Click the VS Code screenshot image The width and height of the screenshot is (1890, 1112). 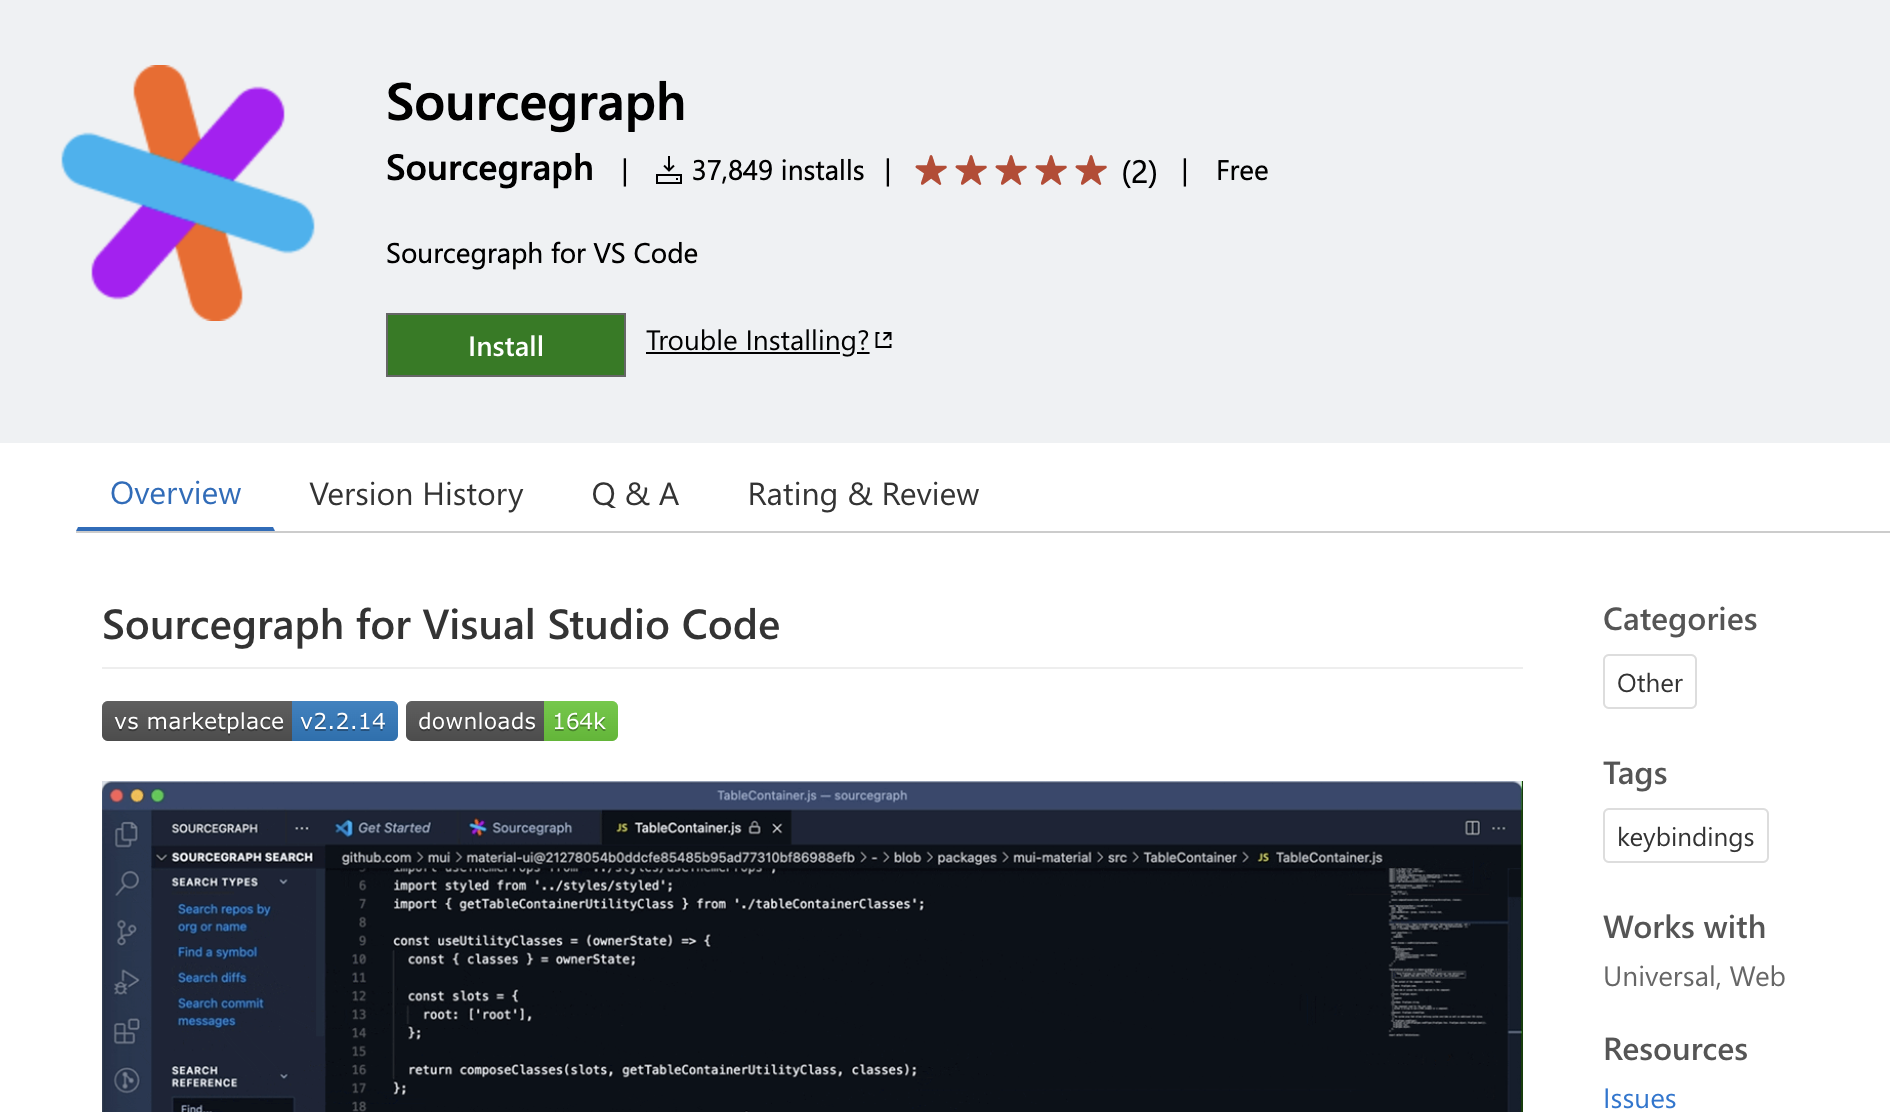tap(812, 946)
